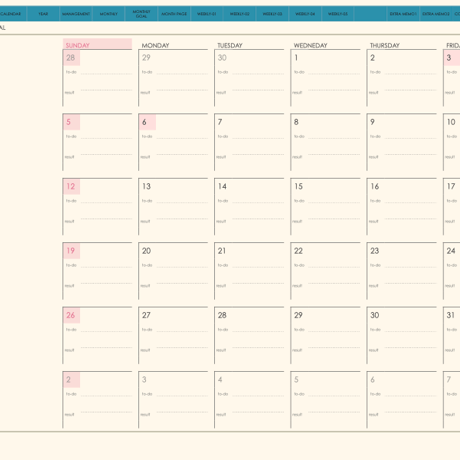Open the WEEKLY-05 tab
The height and width of the screenshot is (460, 460).
click(338, 14)
